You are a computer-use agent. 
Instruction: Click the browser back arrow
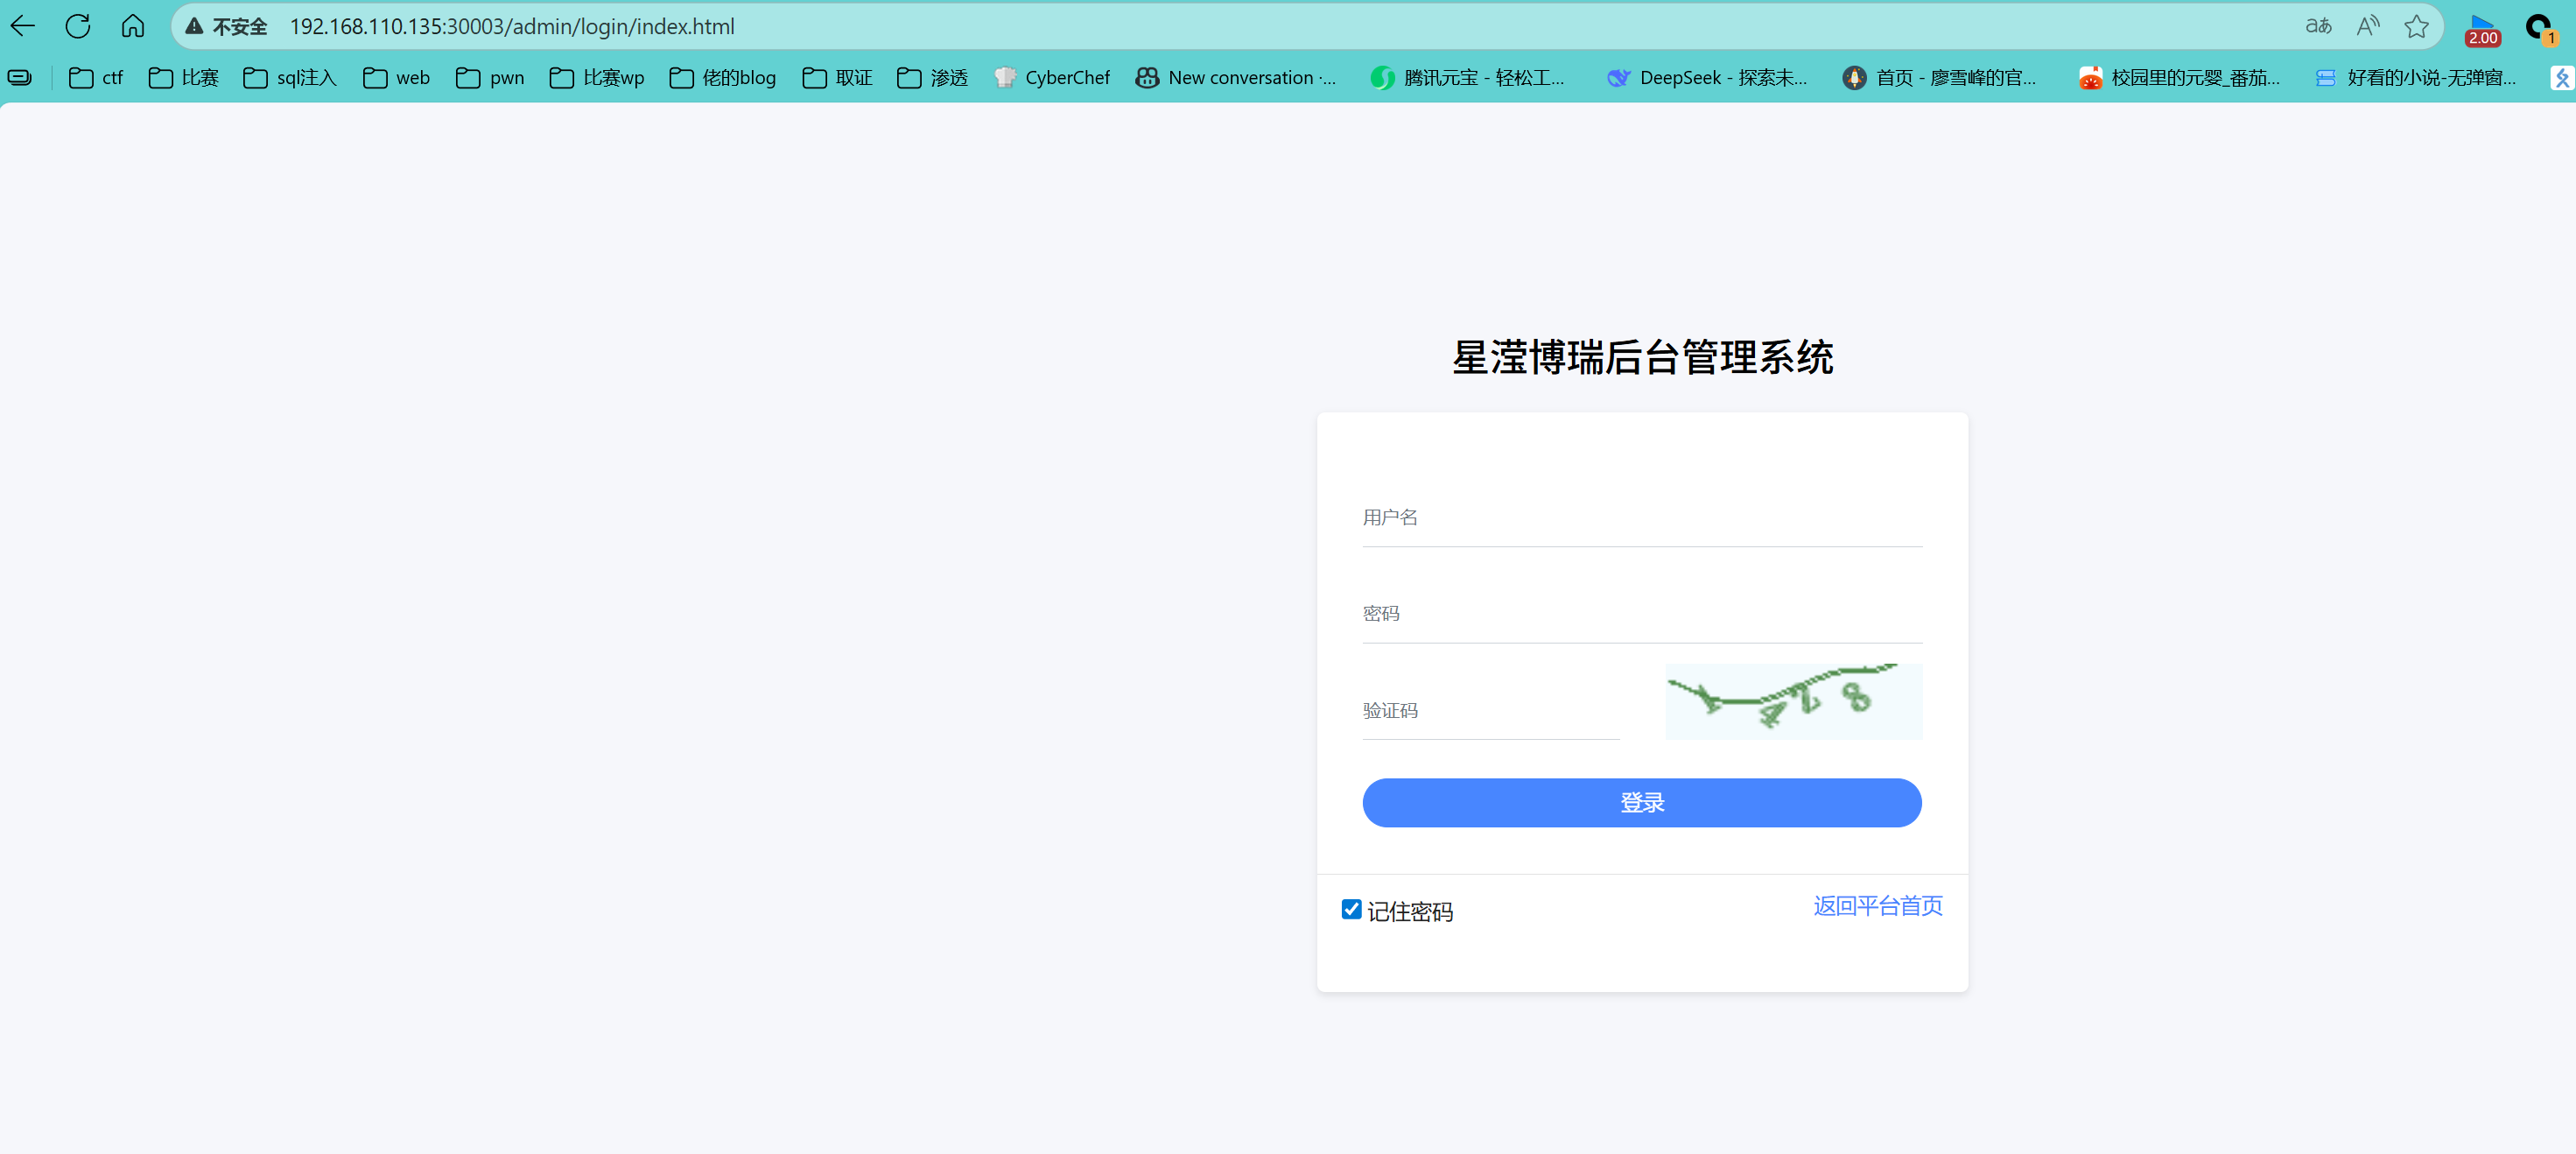(x=23, y=27)
